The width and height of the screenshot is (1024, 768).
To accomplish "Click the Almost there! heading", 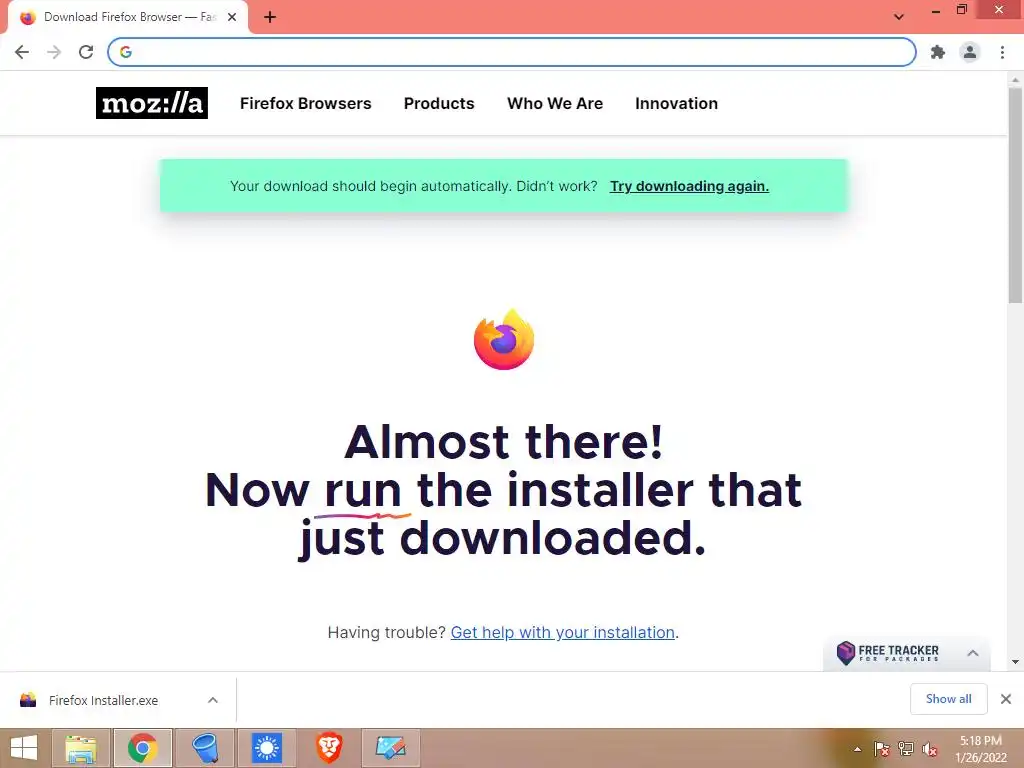I will (504, 442).
